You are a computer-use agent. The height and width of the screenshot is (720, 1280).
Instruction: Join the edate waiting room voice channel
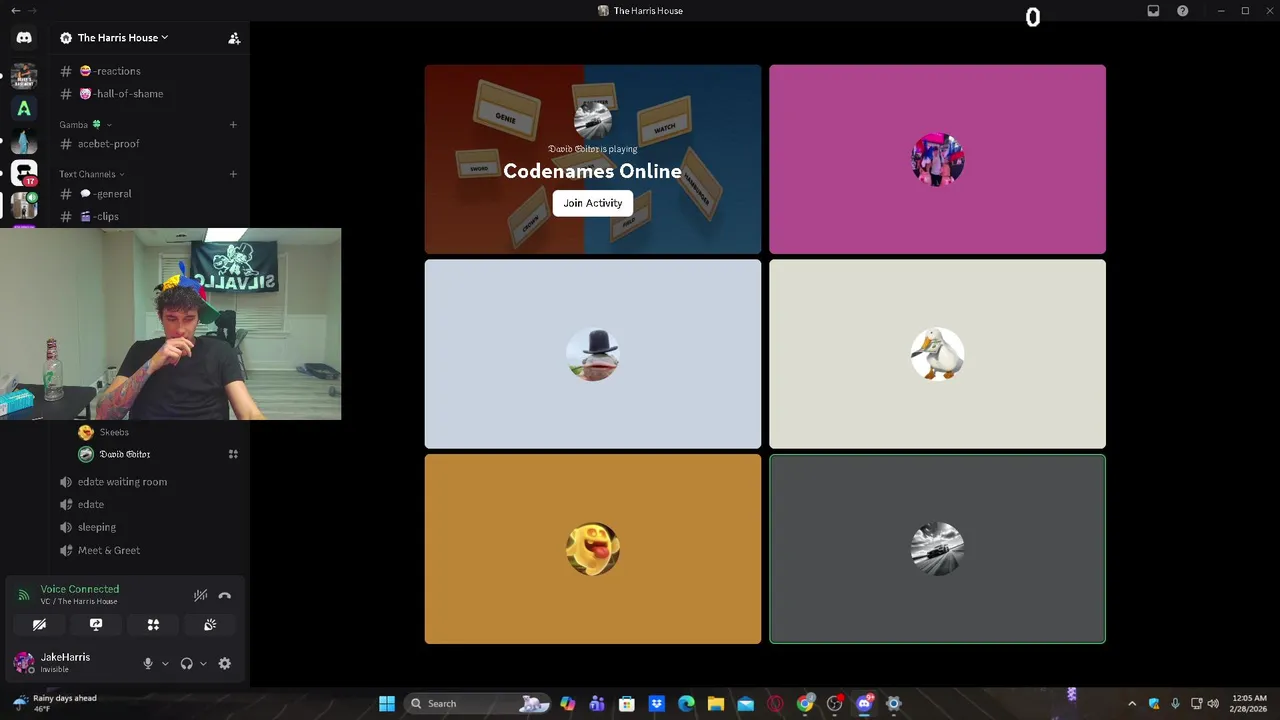pos(149,482)
